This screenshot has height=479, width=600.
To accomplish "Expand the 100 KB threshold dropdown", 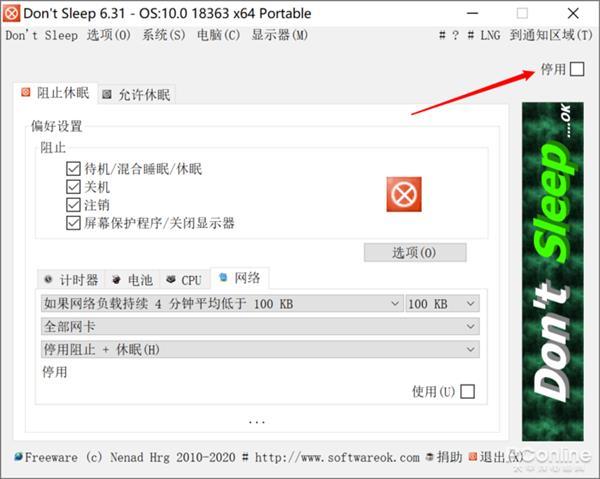I will click(442, 304).
